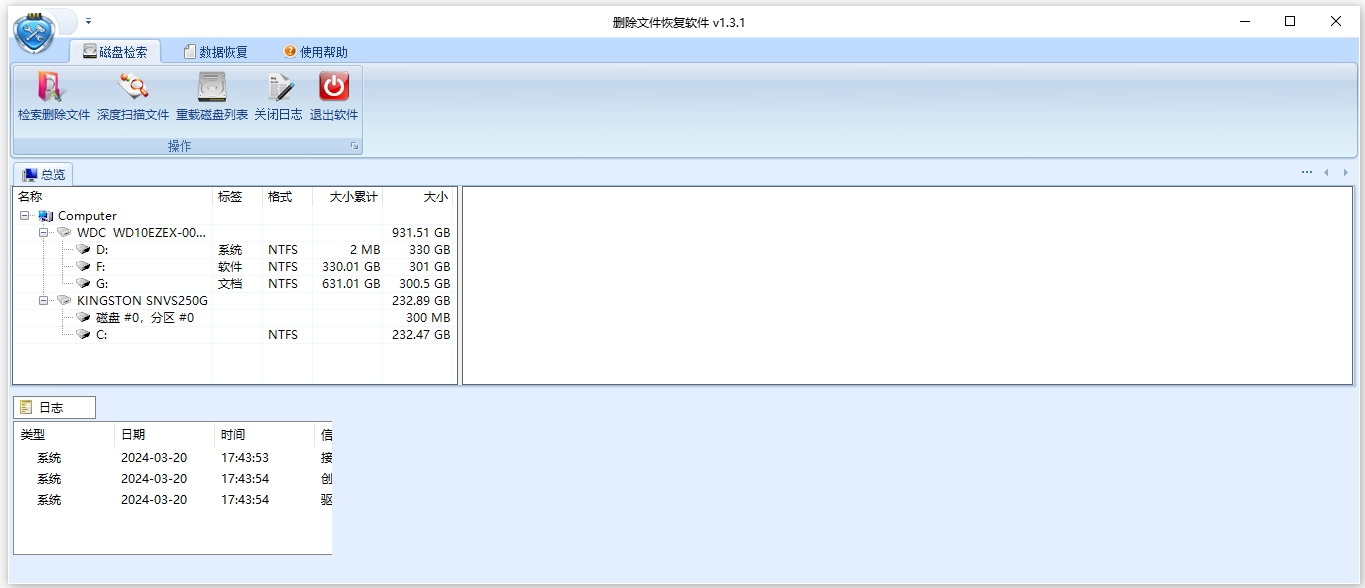Click the WDC hard disk icon

[64, 232]
